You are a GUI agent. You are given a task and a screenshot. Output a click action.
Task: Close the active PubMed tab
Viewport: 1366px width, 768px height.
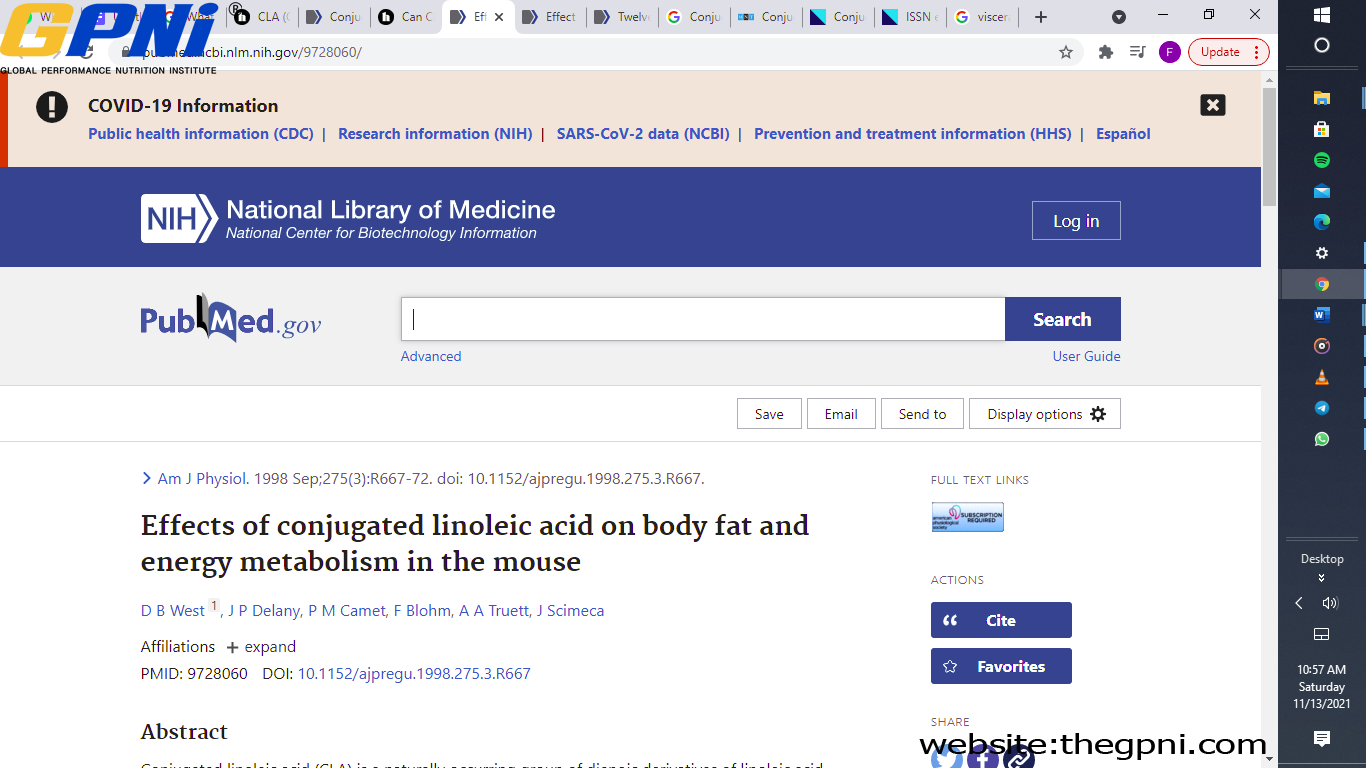499,17
